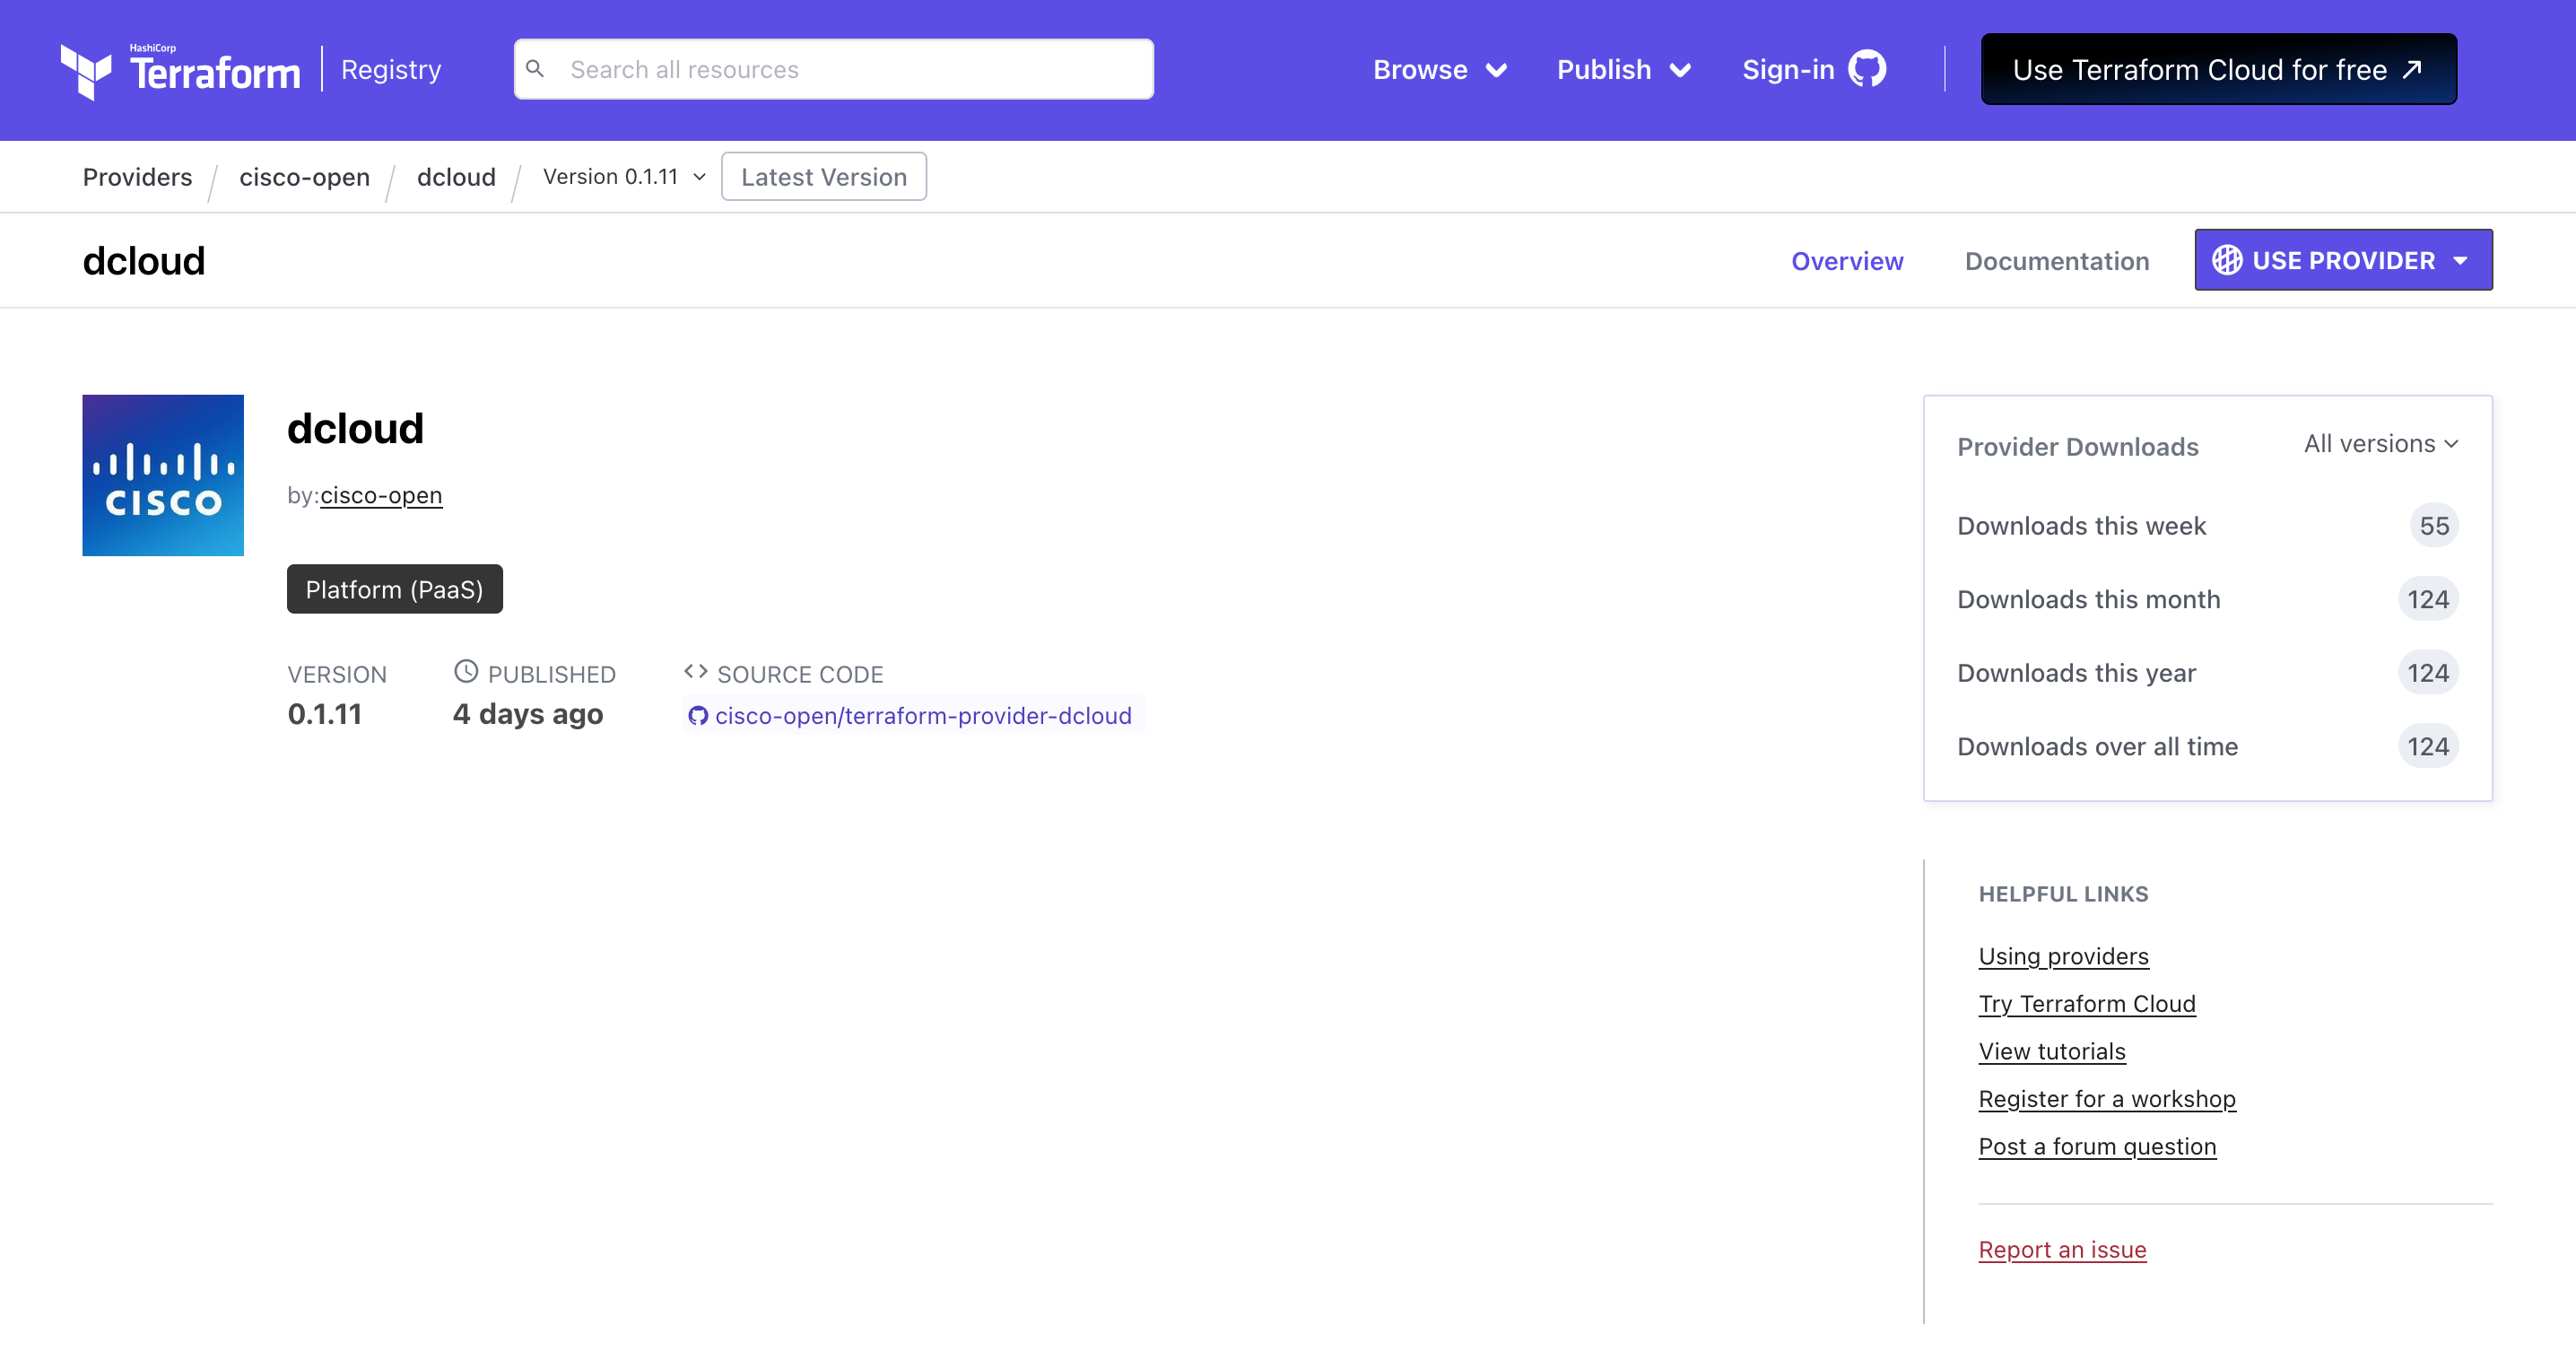Click the GitHub icon in source code link
Screen dimensions: 2576x1351
(698, 716)
